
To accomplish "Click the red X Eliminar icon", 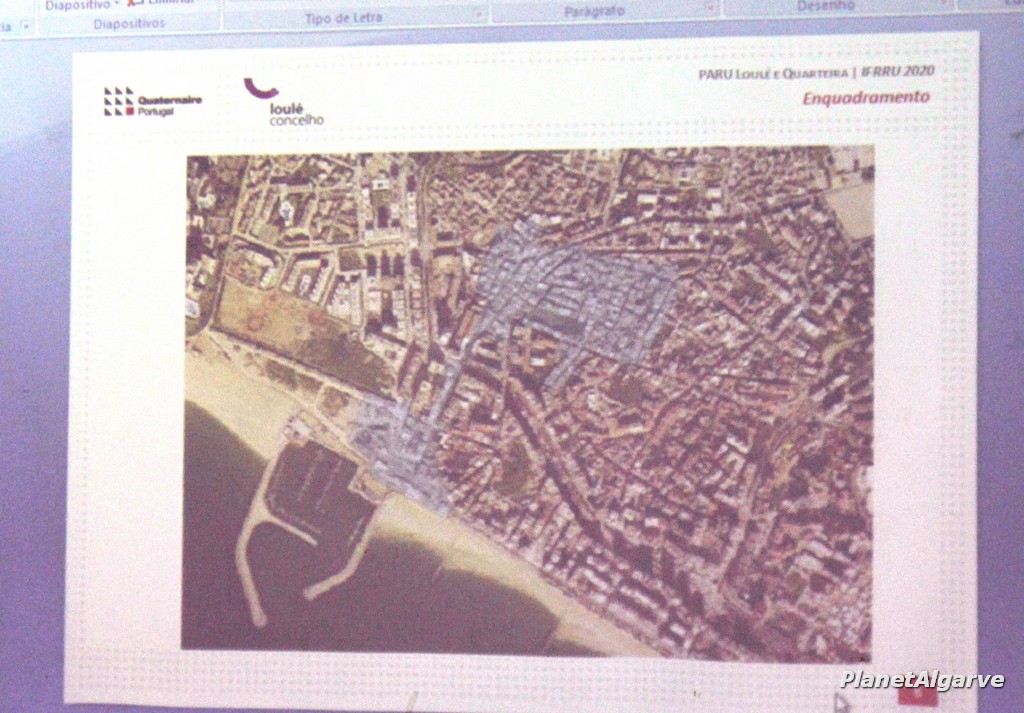I will 133,4.
